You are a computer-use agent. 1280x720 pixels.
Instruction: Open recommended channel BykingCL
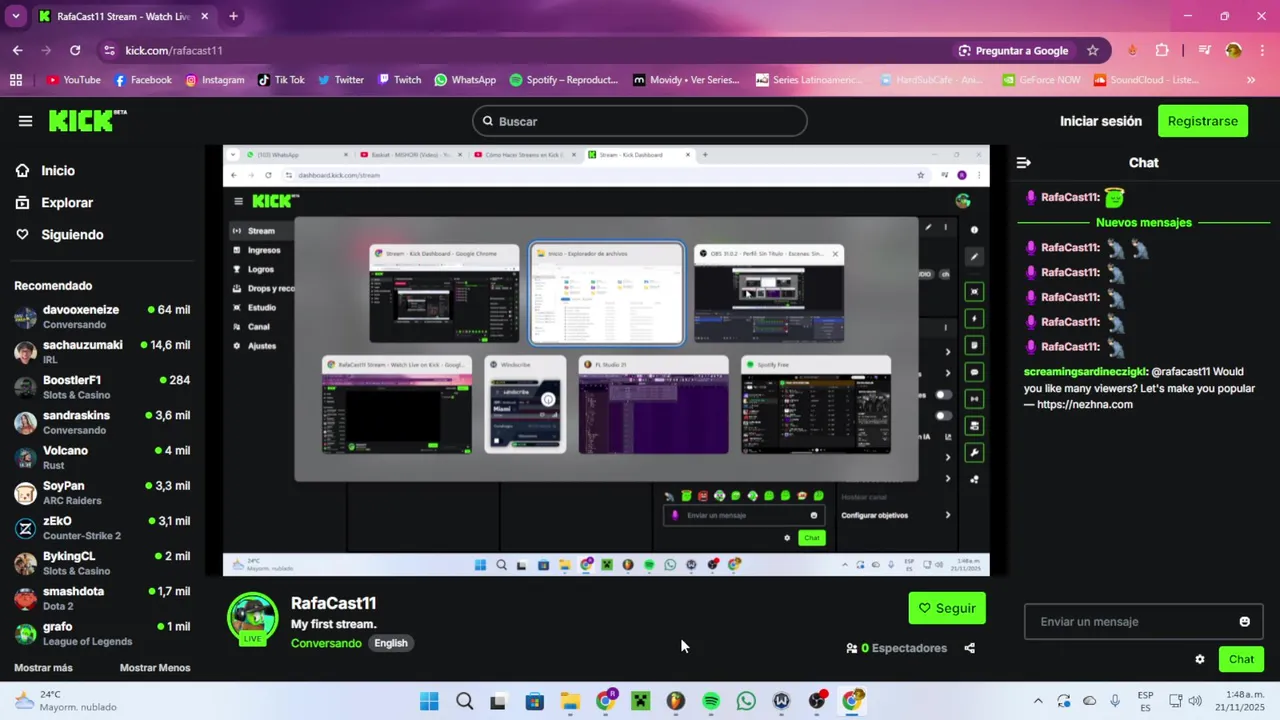[x=102, y=563]
